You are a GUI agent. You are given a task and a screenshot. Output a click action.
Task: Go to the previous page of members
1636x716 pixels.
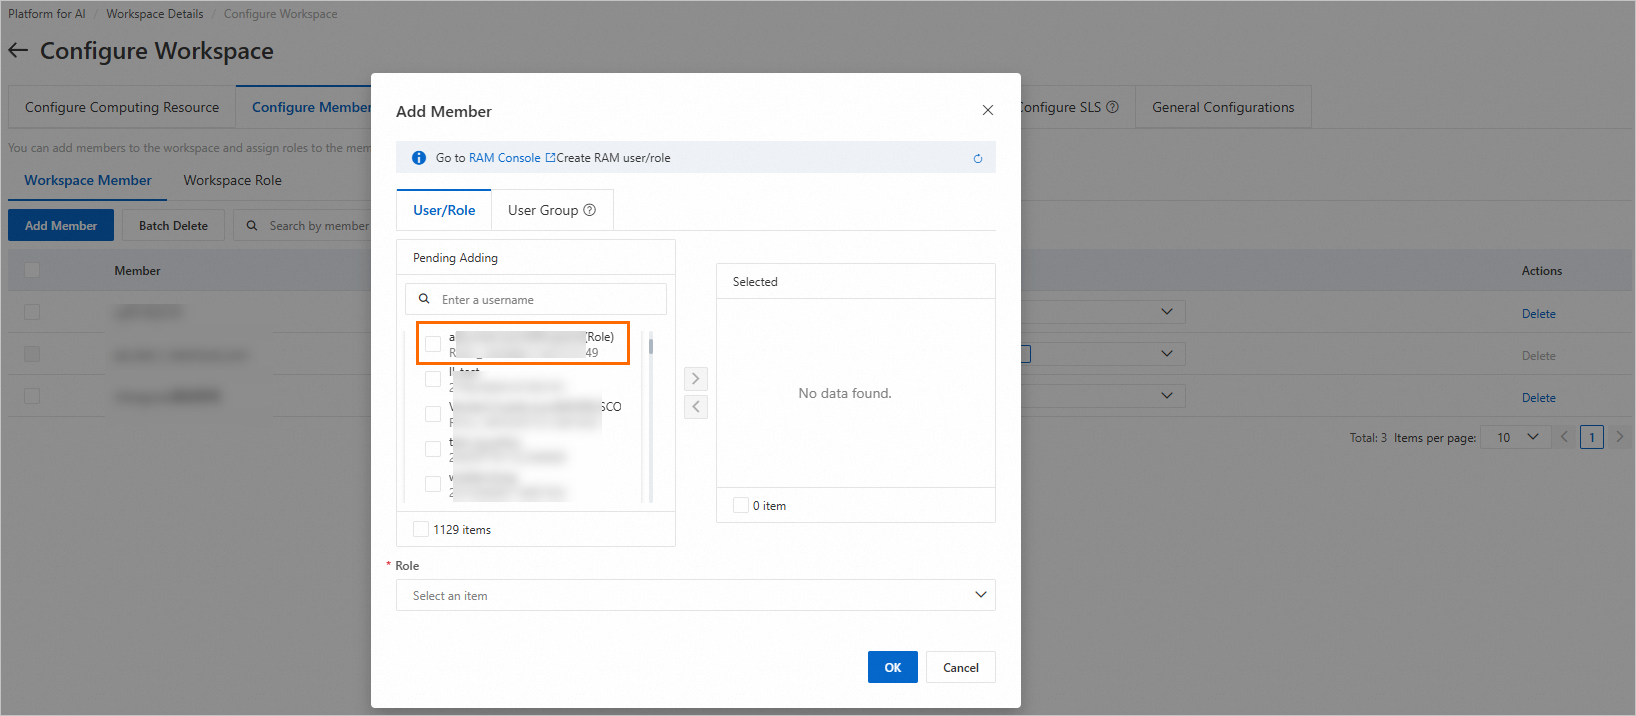1565,437
